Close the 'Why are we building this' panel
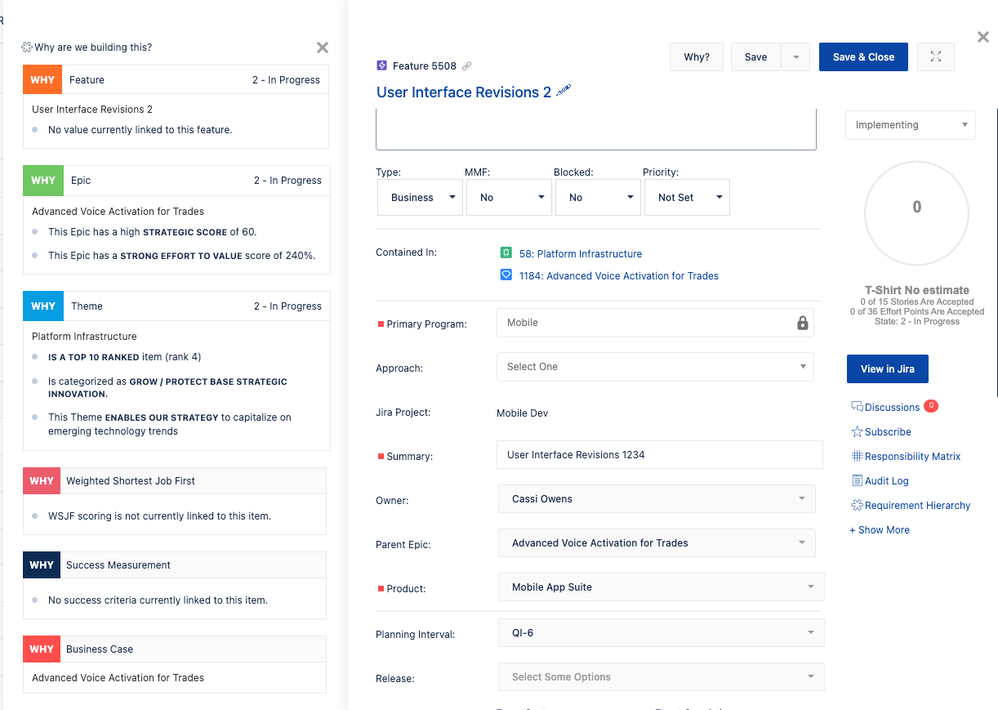 pyautogui.click(x=322, y=47)
